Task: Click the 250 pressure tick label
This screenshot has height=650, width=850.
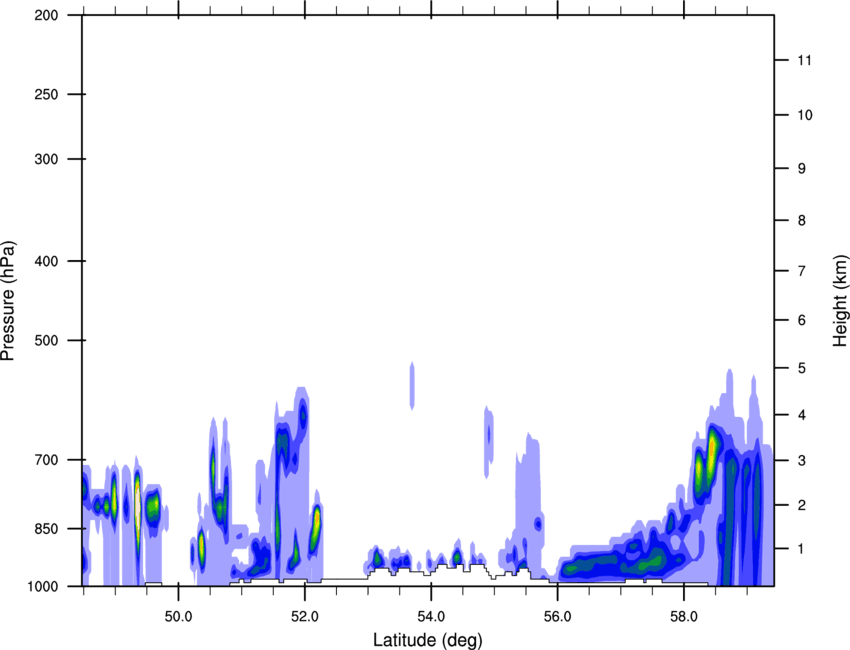Action: click(x=46, y=94)
